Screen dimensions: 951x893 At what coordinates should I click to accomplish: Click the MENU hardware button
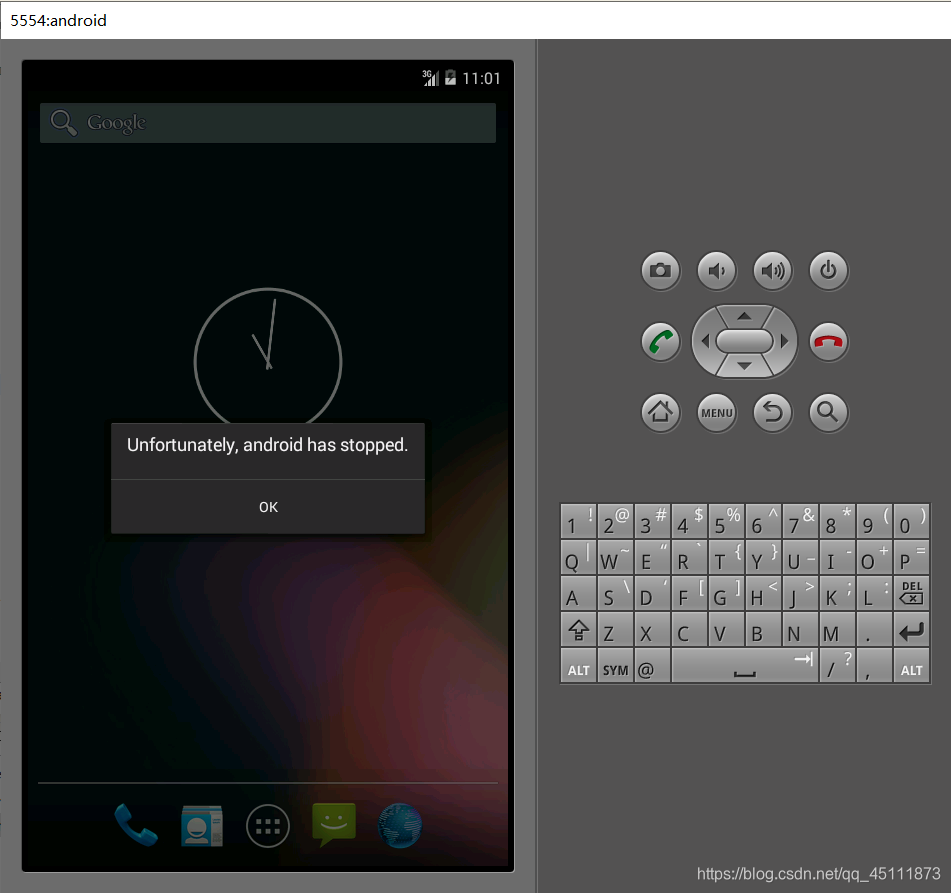(x=716, y=413)
